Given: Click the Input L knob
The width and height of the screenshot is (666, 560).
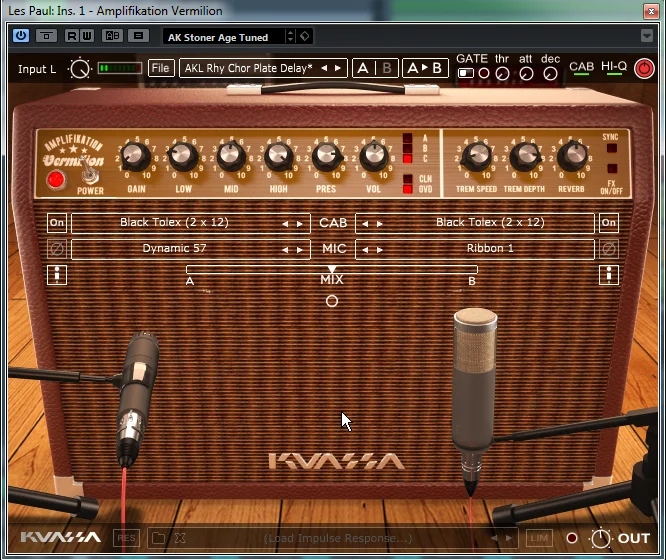Looking at the screenshot, I should click(79, 69).
